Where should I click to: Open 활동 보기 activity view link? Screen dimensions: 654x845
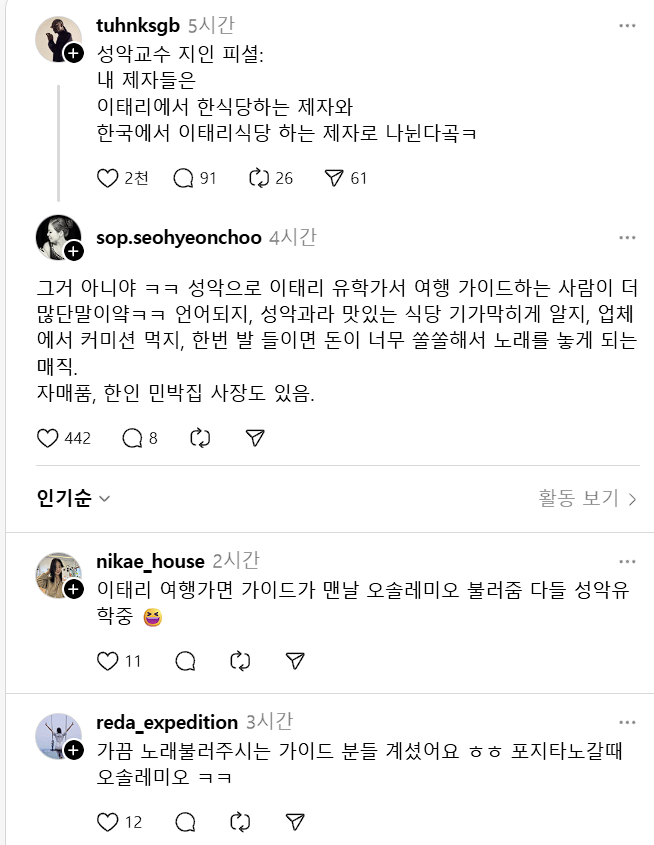point(588,498)
